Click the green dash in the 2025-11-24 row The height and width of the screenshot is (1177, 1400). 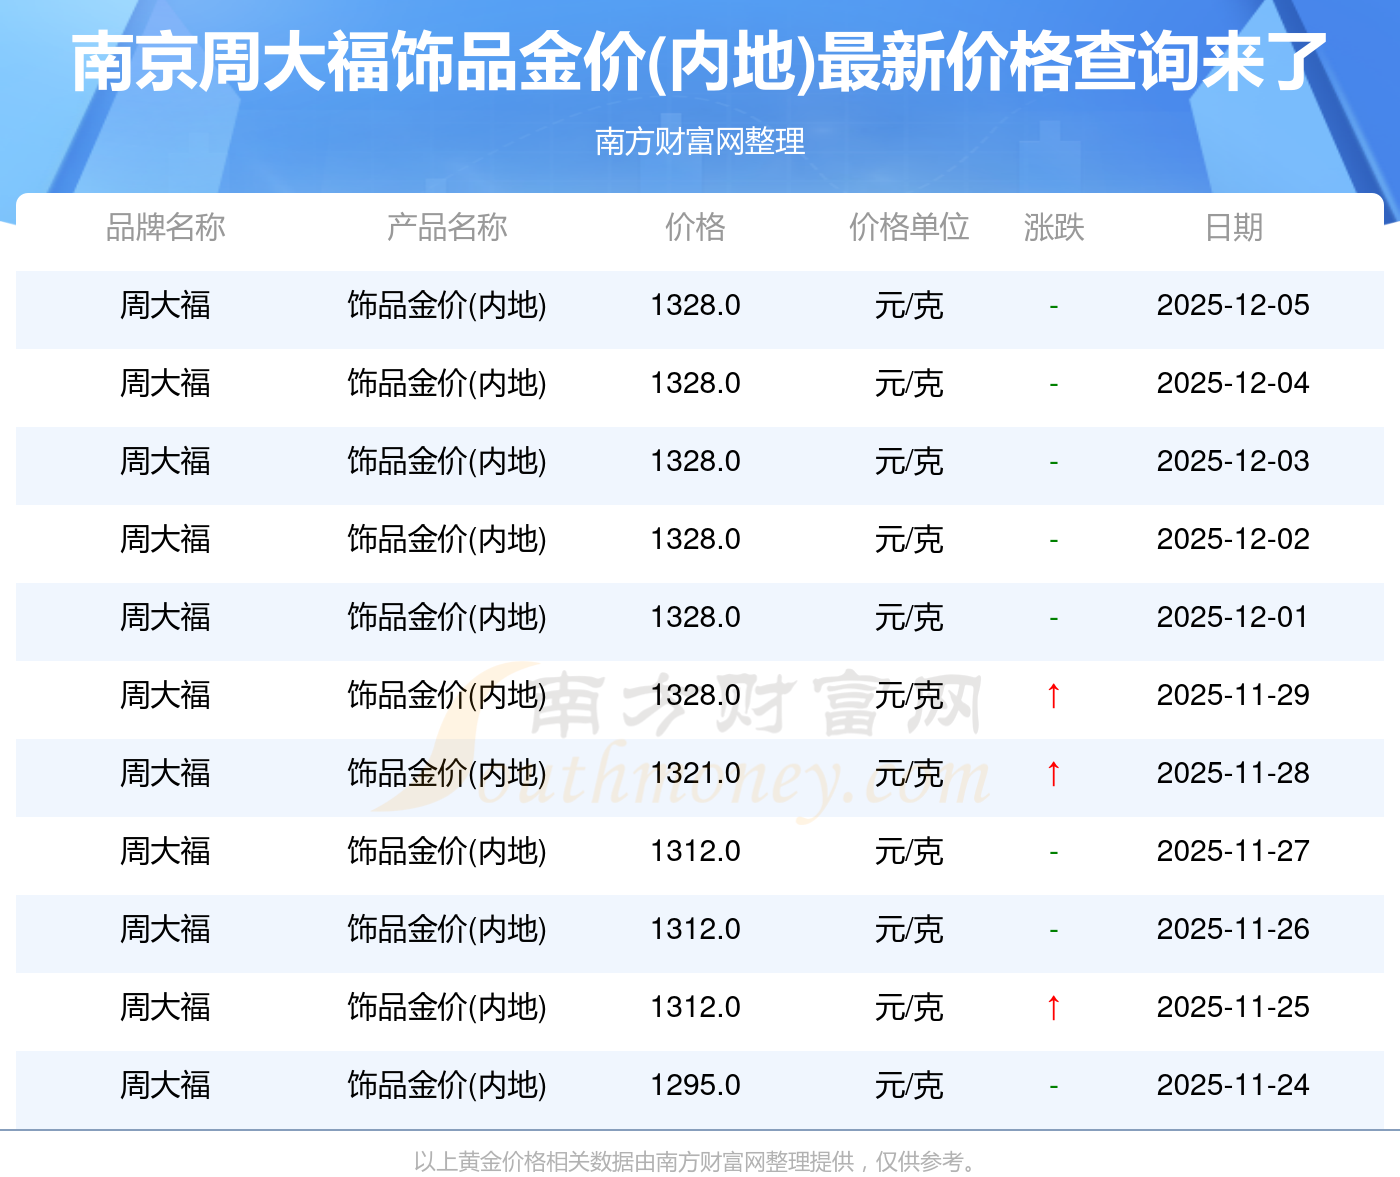click(x=1054, y=1086)
